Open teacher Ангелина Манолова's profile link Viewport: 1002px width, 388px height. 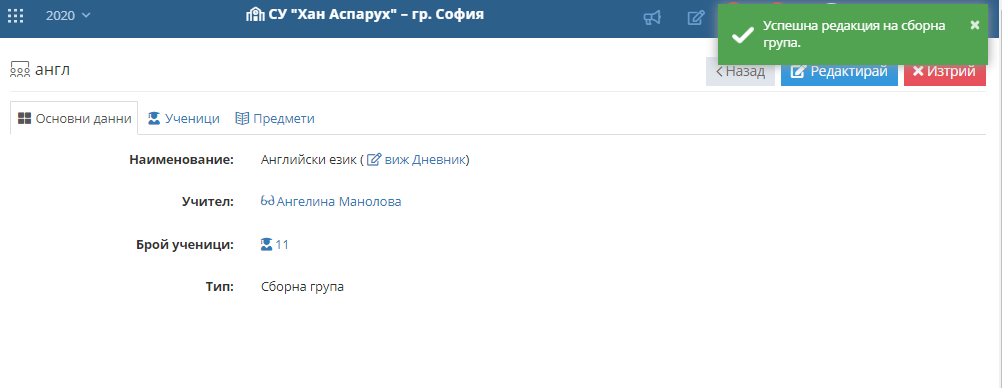coord(339,202)
